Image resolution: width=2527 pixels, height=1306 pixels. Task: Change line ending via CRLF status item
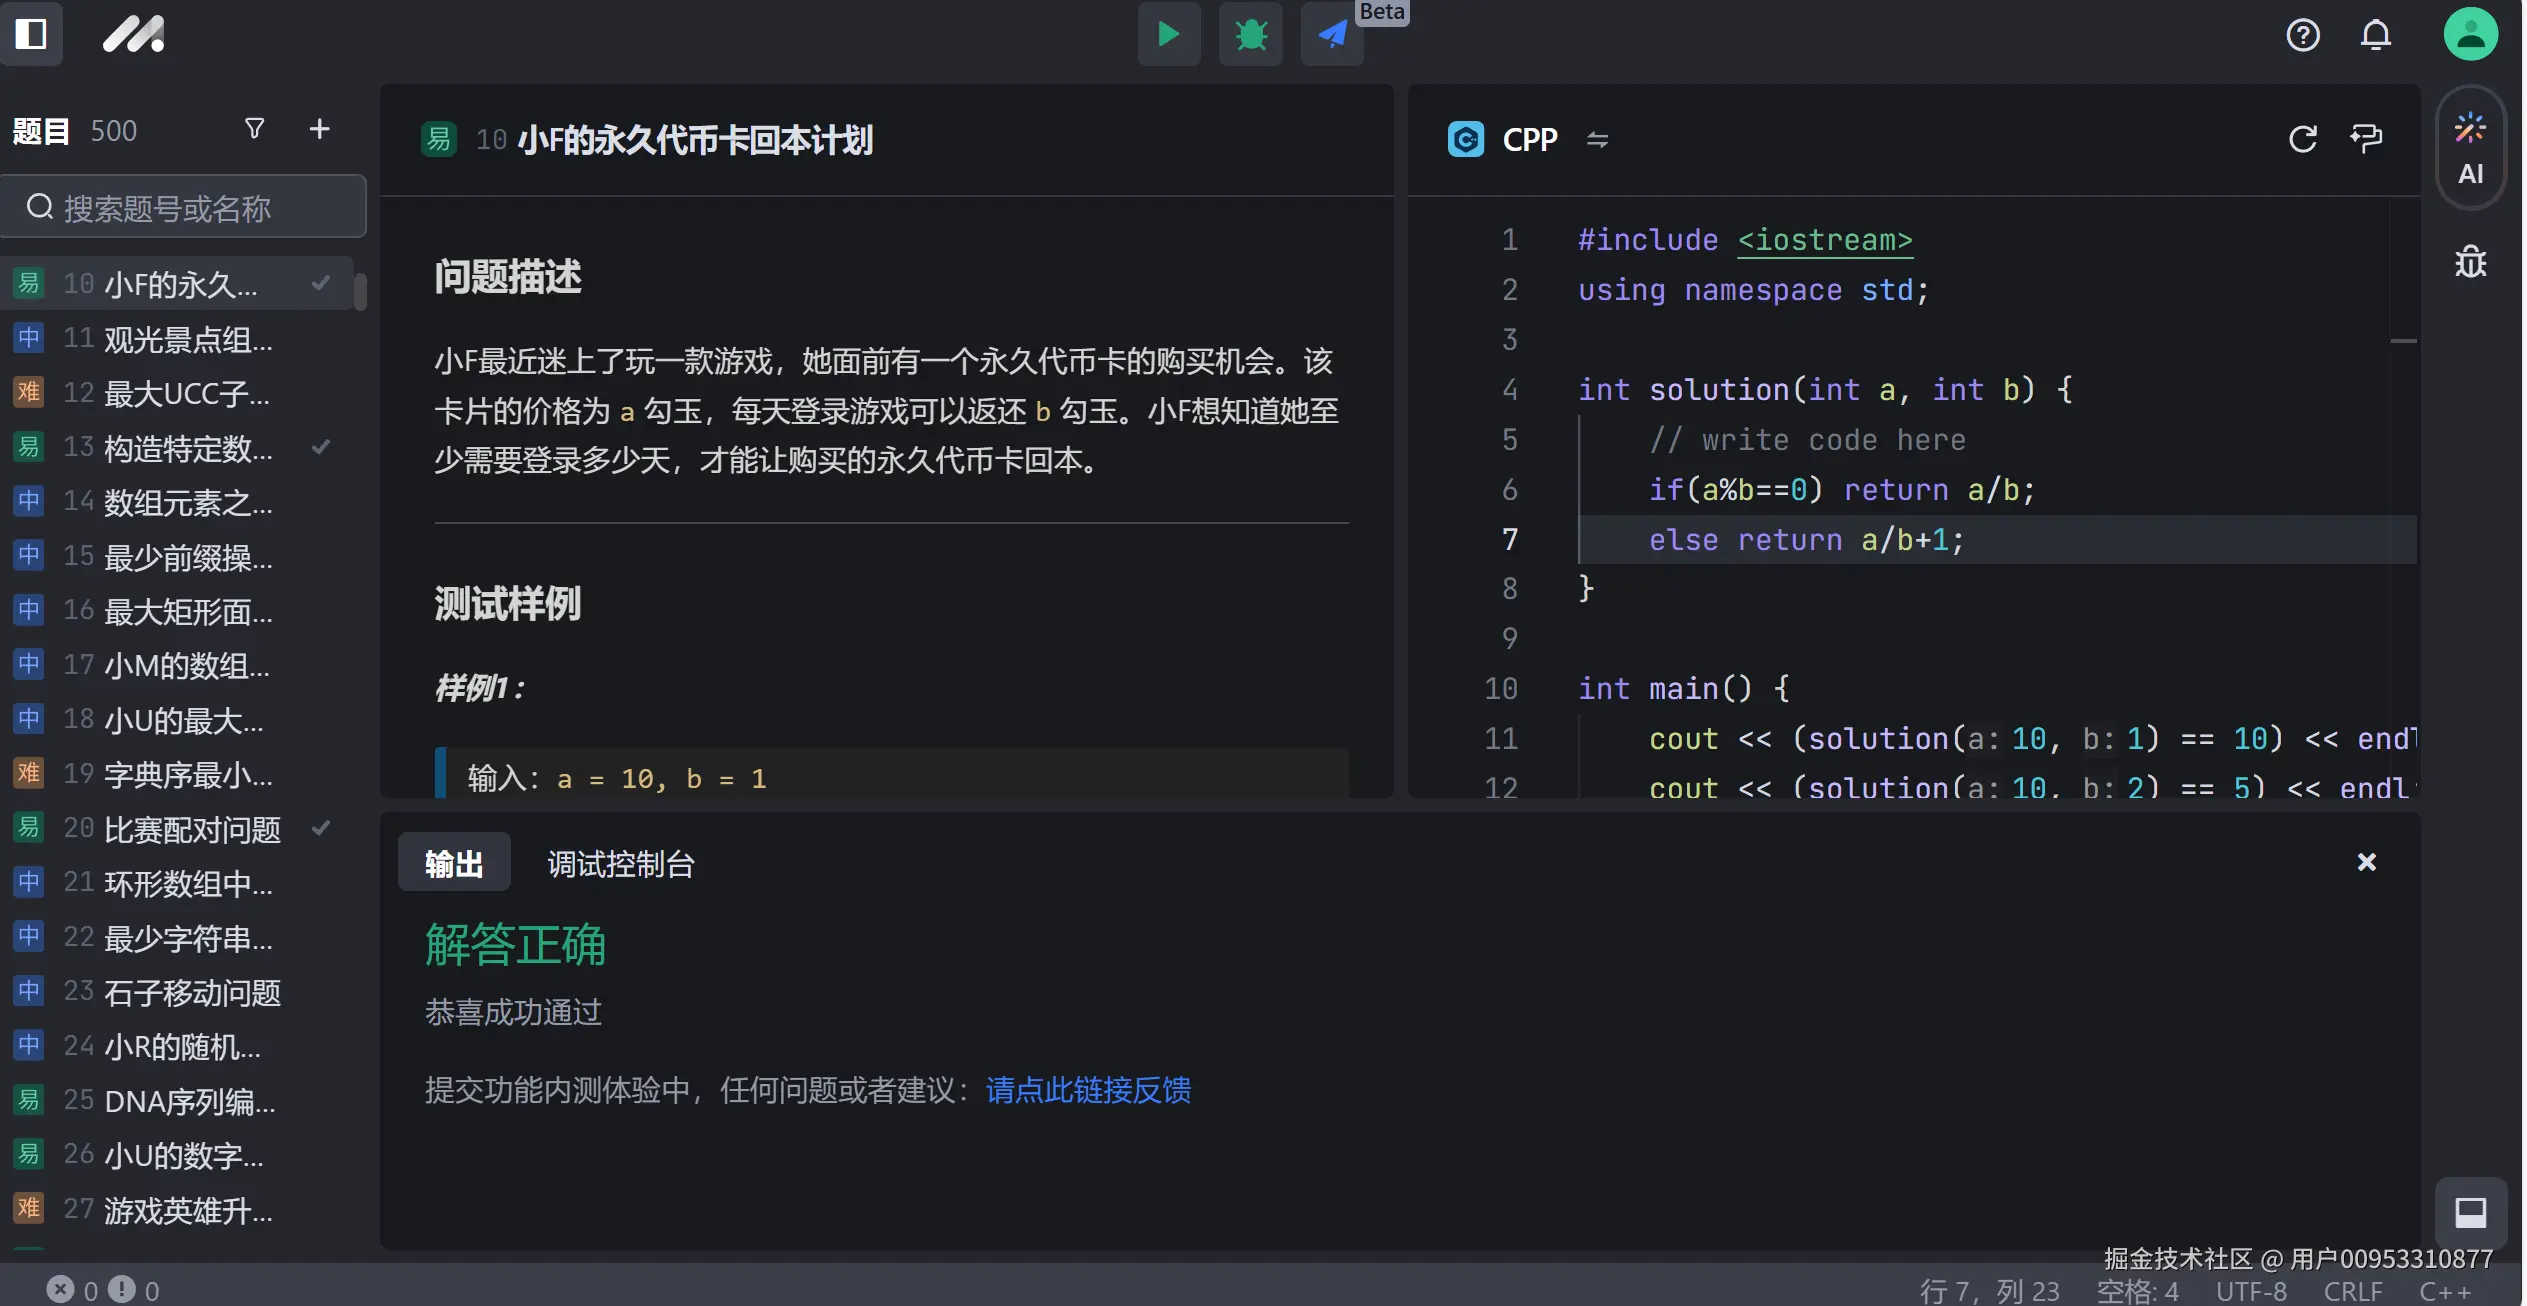coord(2353,1291)
